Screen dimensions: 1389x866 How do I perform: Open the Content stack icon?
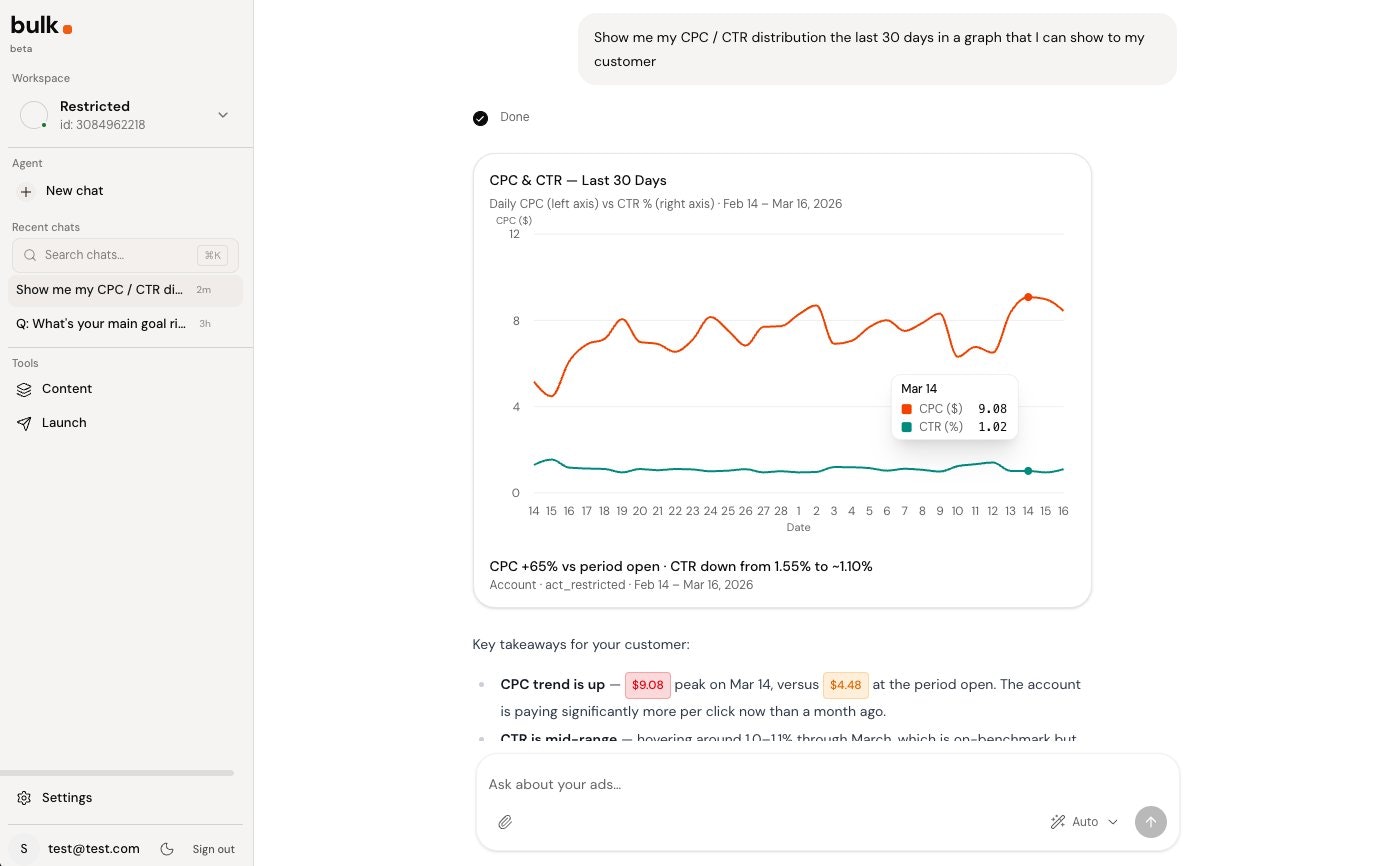(x=25, y=389)
